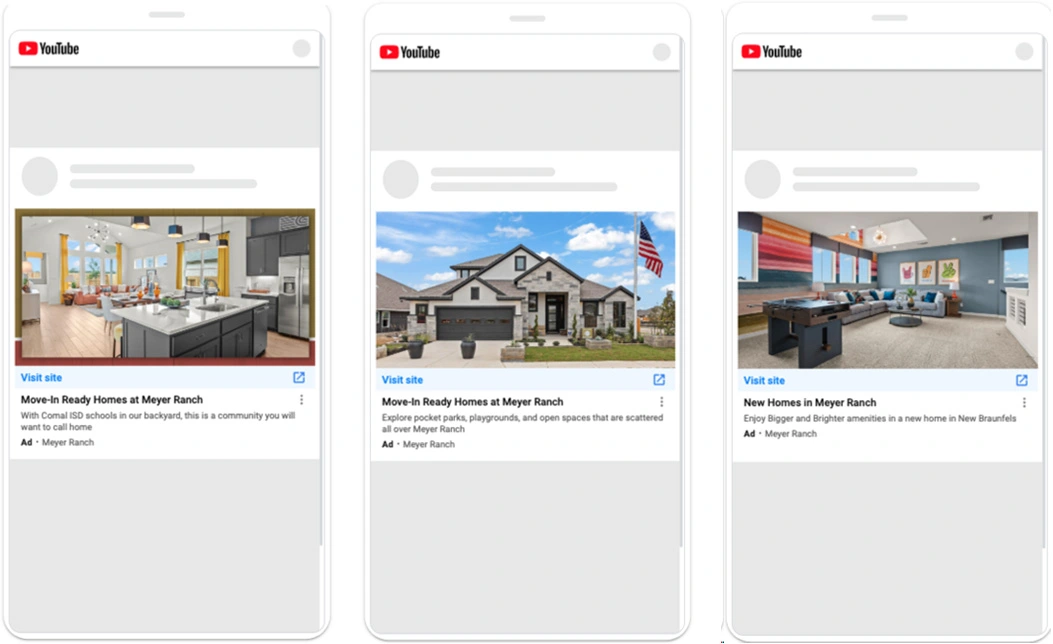Open the profile avatar circle in the right phone header
1053x644 pixels.
click(x=1024, y=52)
